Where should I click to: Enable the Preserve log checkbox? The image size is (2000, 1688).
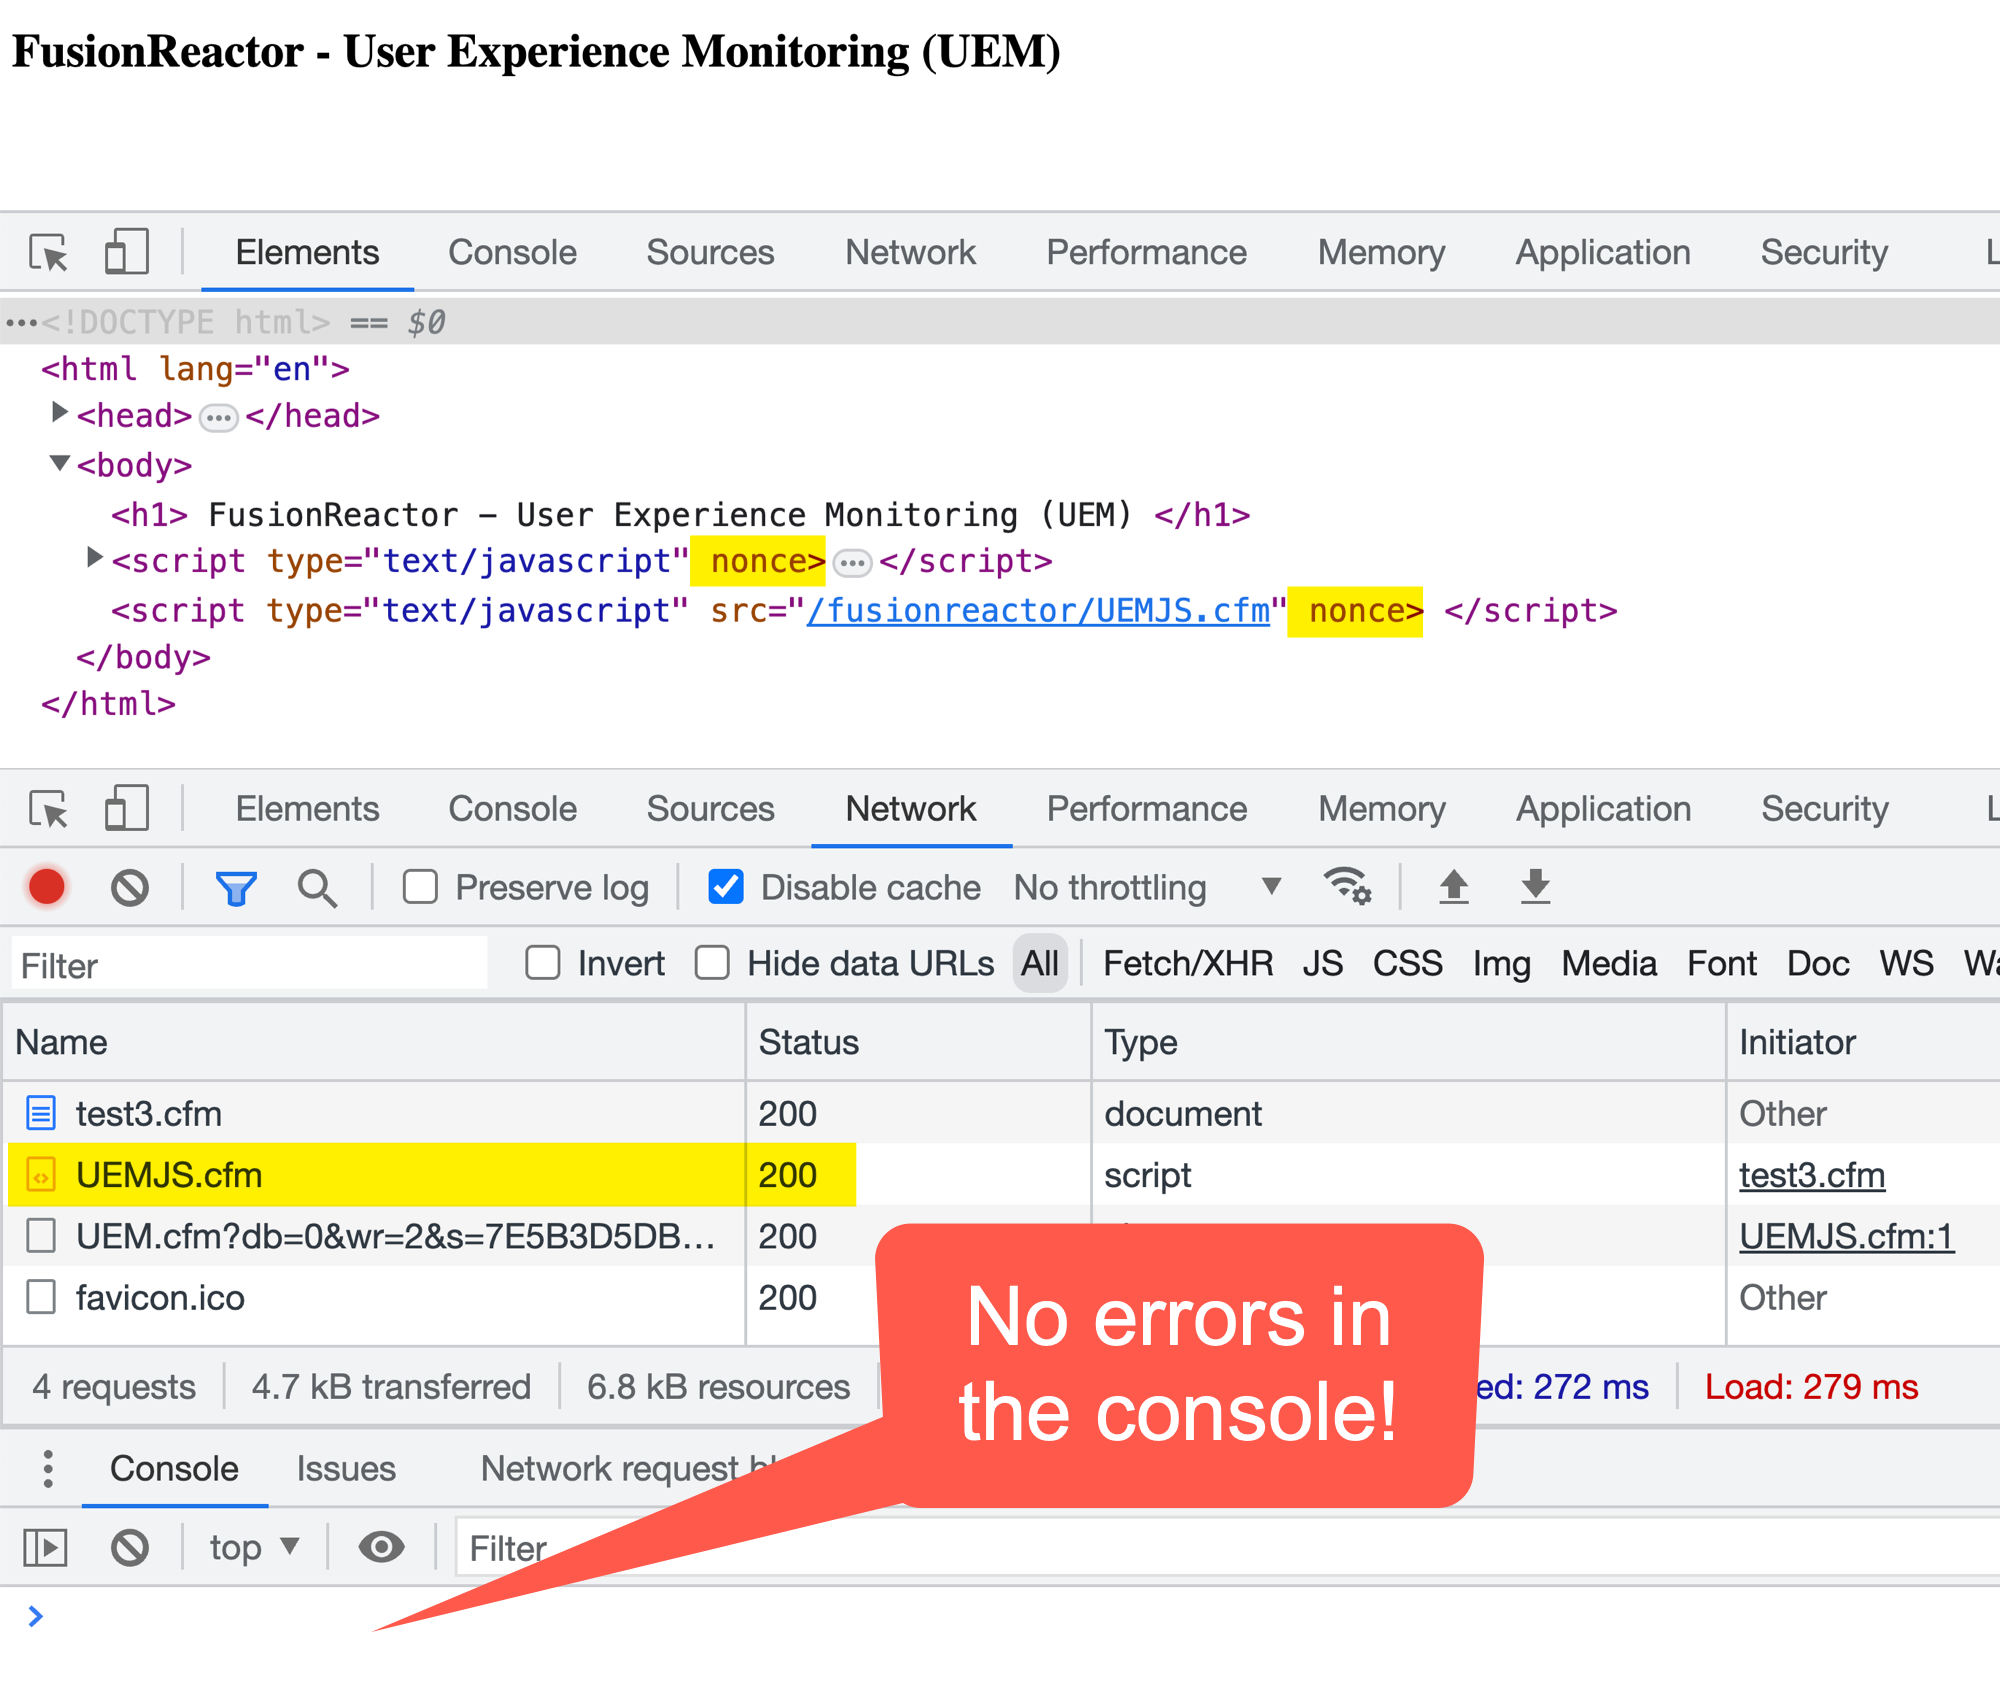pos(420,887)
